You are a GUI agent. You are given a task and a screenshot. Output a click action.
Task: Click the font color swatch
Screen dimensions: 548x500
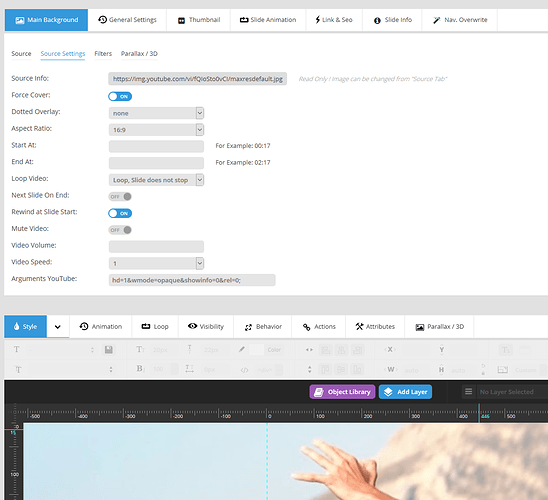point(256,349)
